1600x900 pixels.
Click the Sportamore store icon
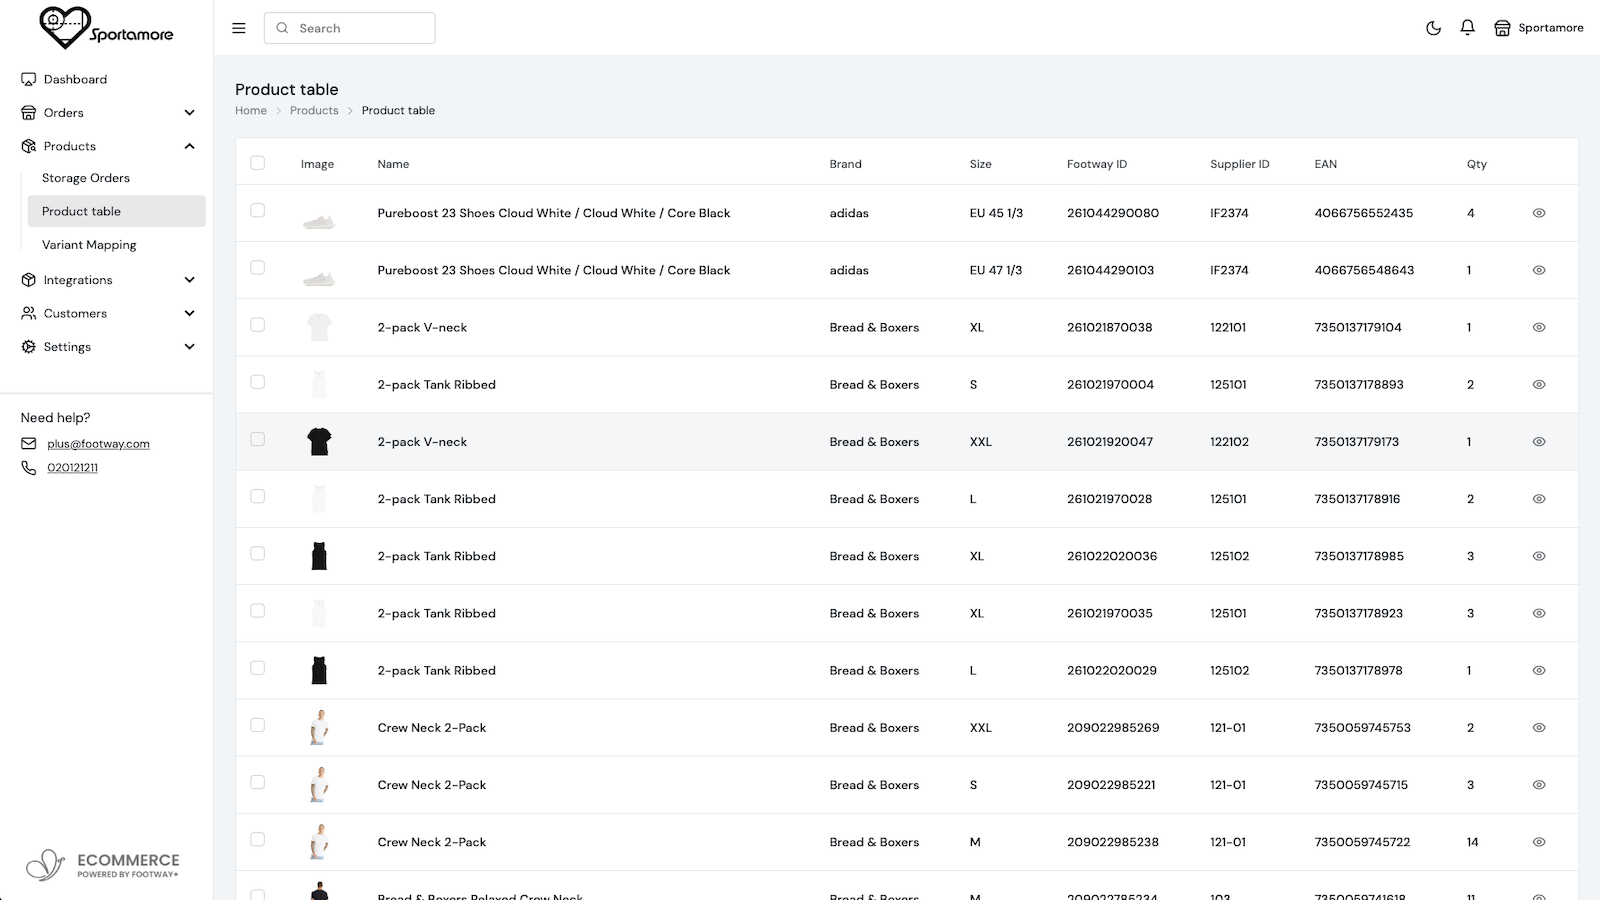[1502, 28]
